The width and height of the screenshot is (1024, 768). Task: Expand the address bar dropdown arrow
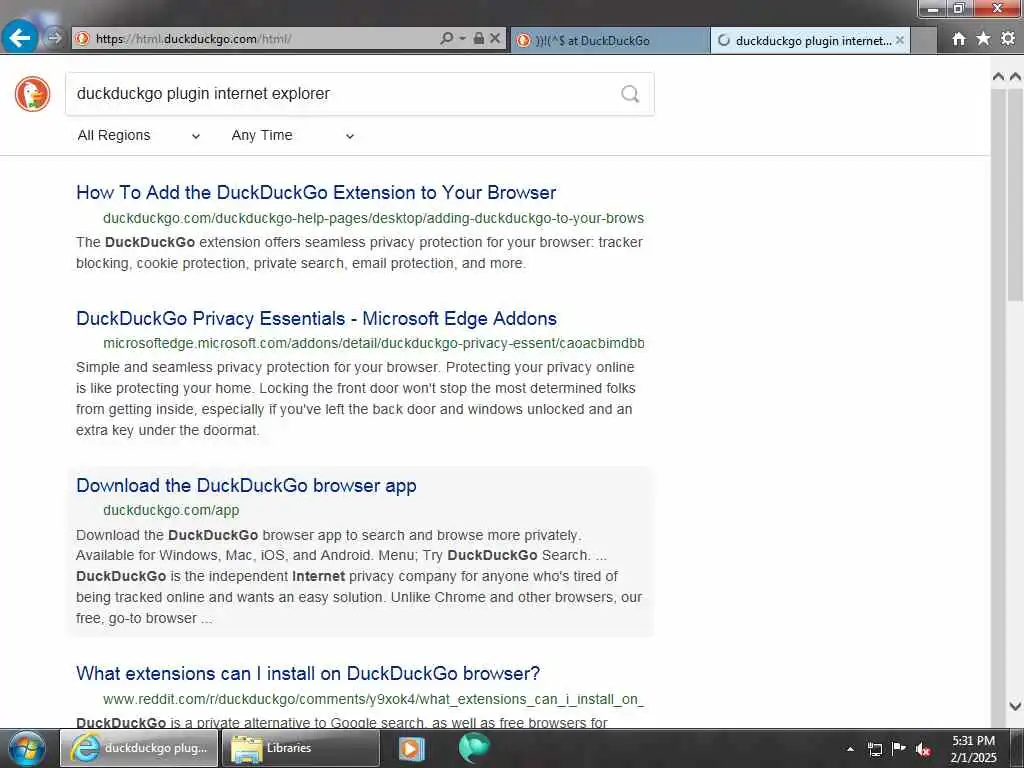[462, 39]
